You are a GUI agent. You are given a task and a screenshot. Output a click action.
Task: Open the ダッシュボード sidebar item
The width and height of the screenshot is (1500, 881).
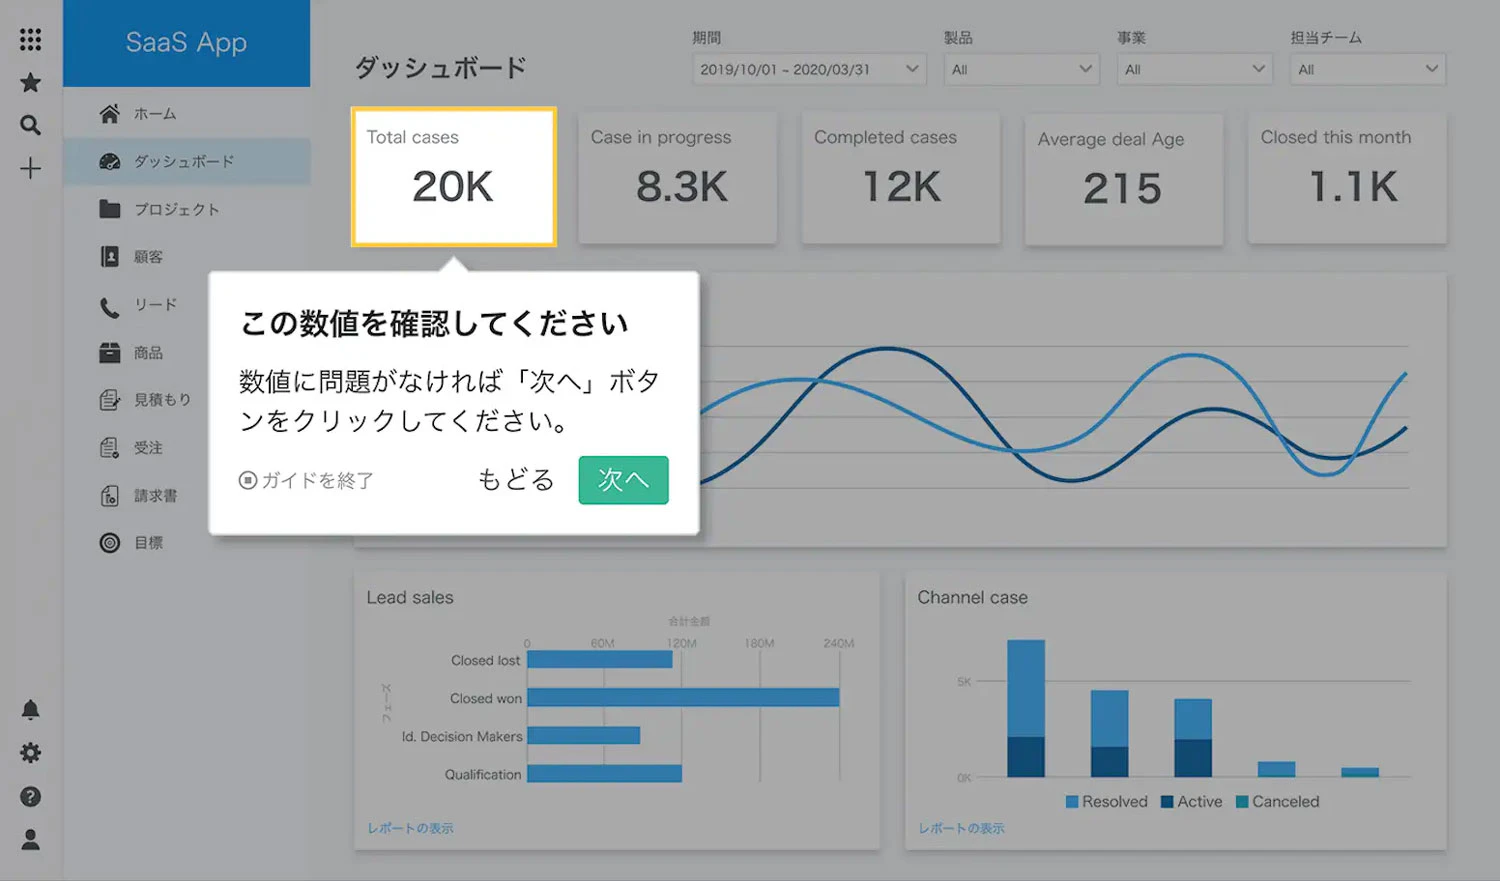pos(187,161)
